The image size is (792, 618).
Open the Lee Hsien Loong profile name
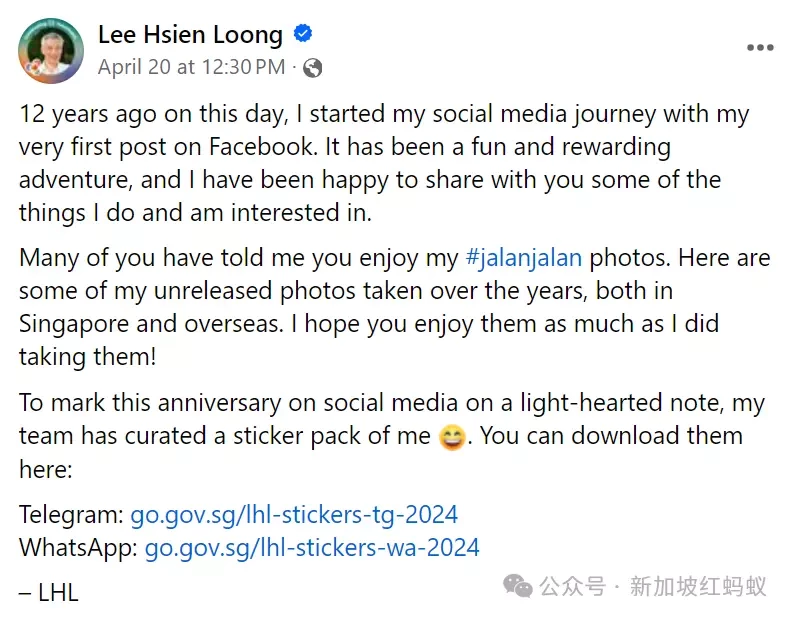coord(190,34)
